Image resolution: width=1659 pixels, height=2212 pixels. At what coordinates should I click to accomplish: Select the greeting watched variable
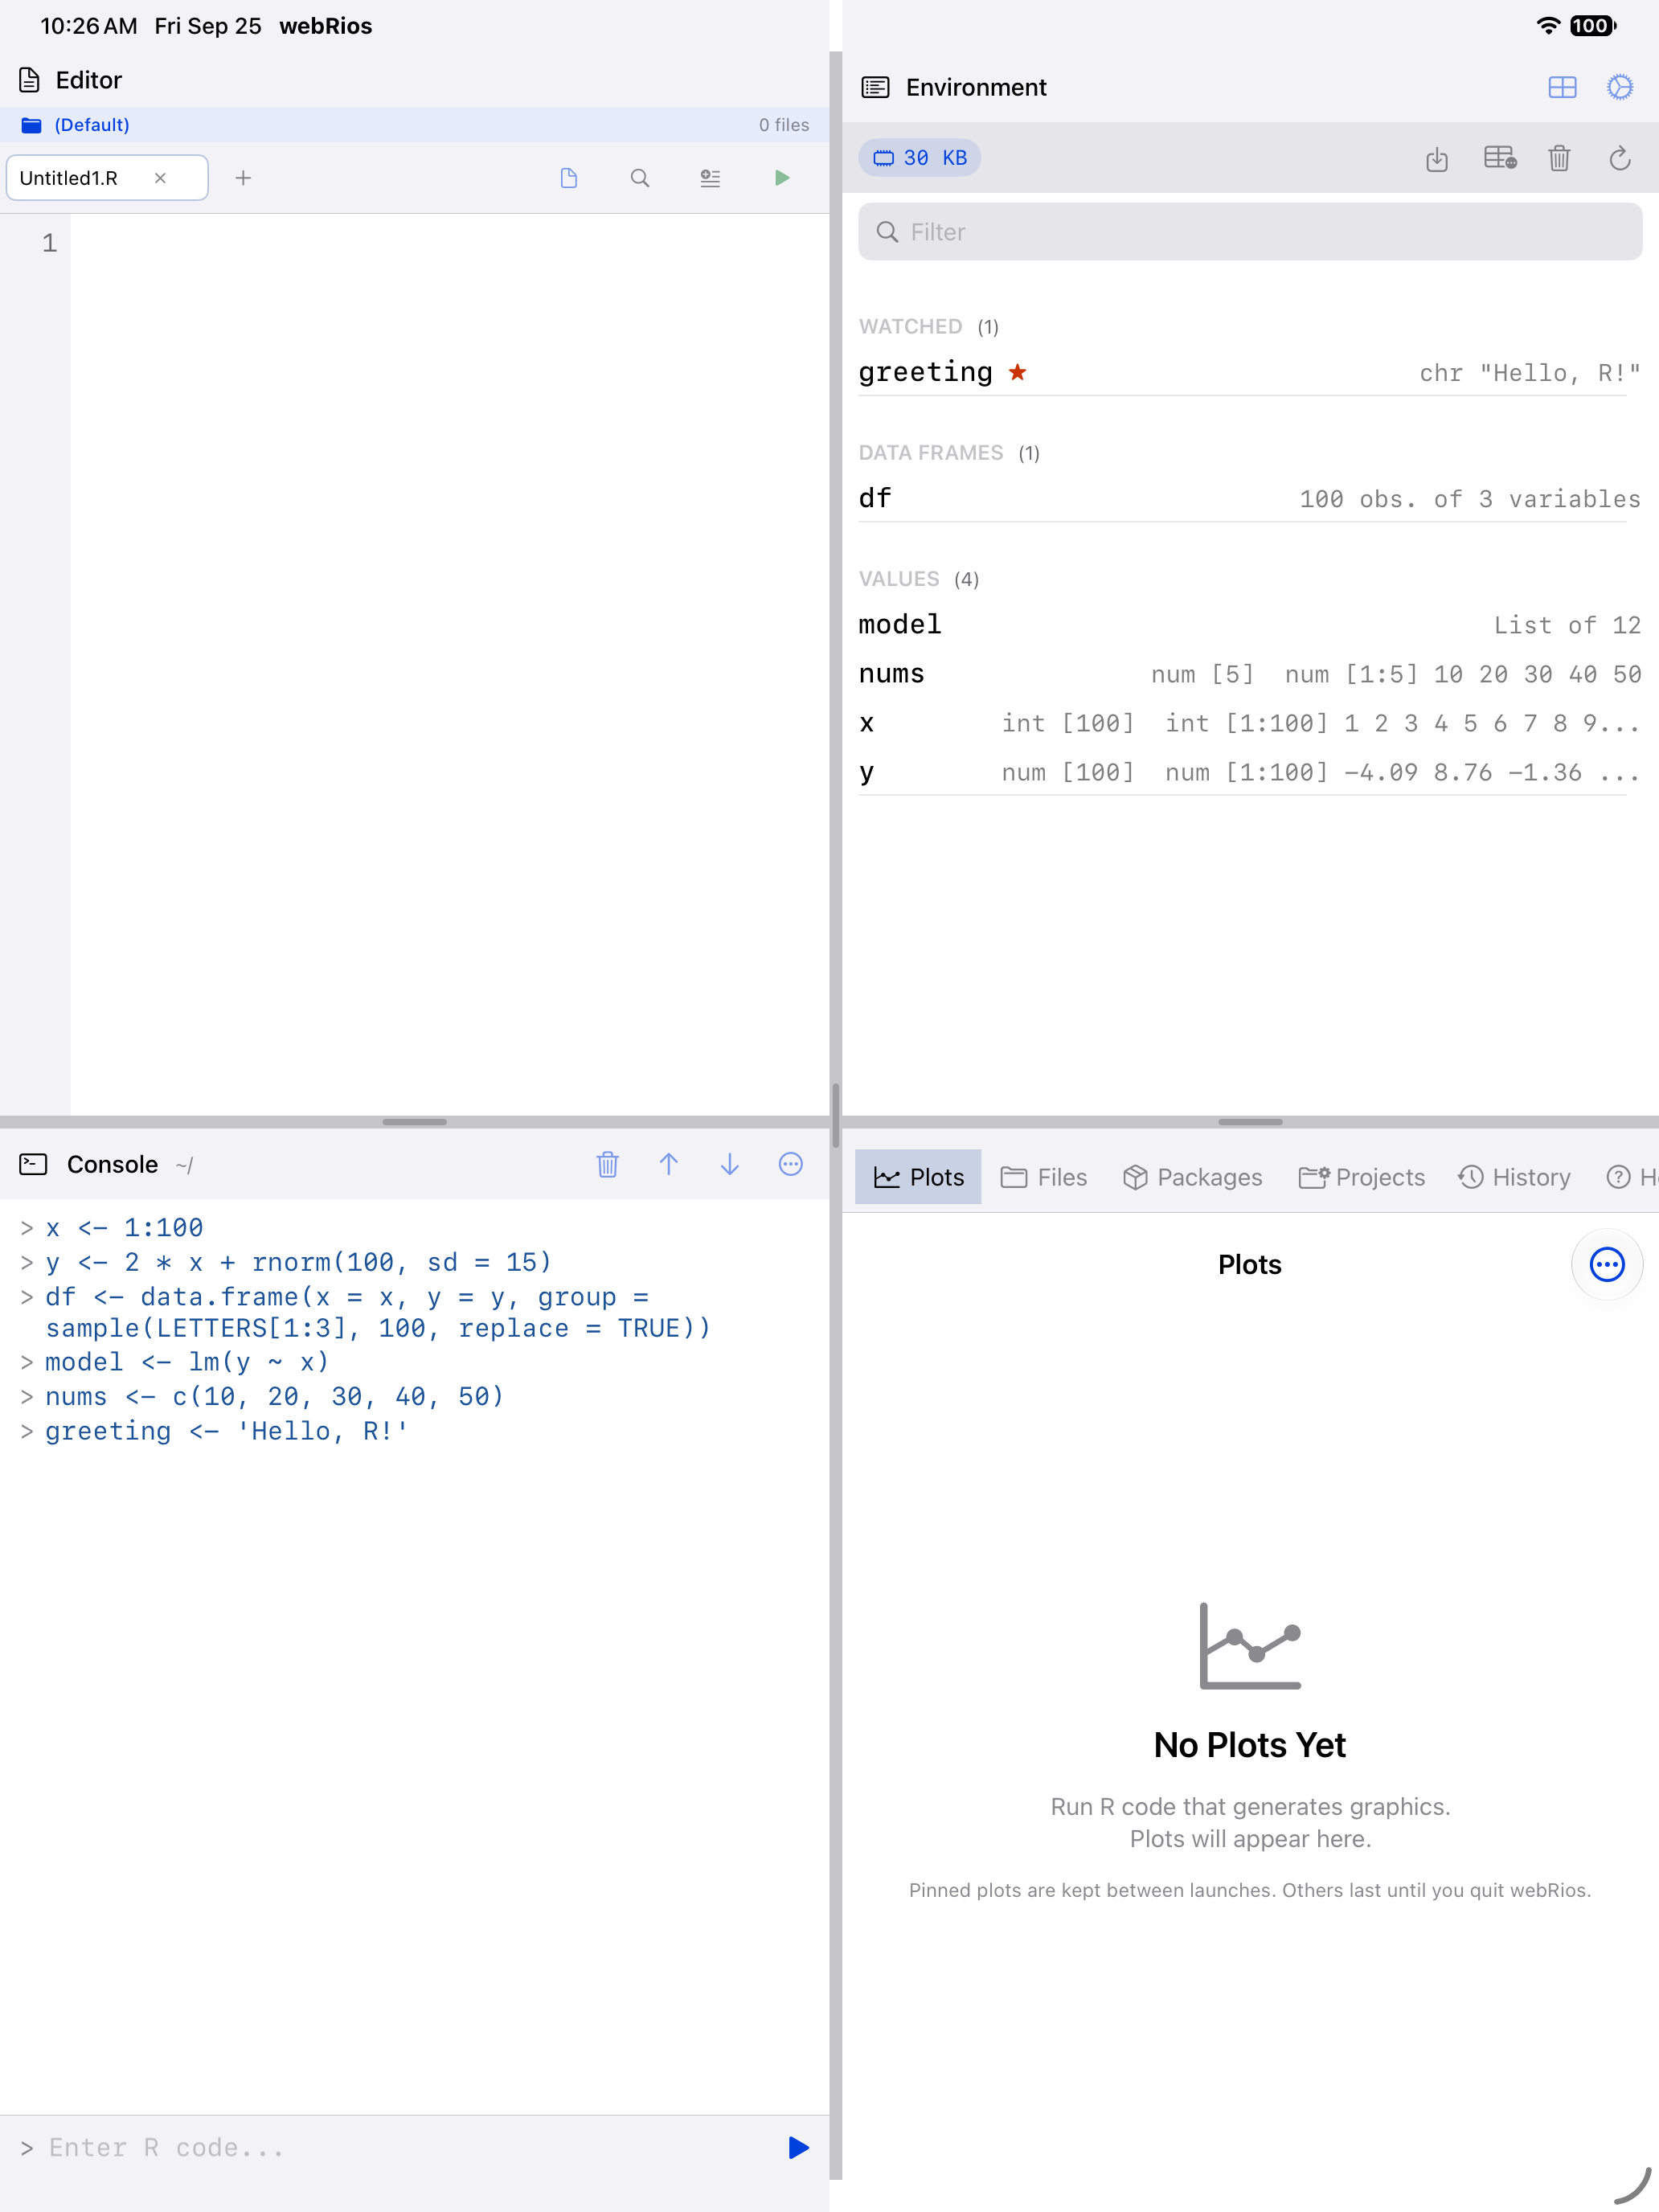click(1250, 372)
